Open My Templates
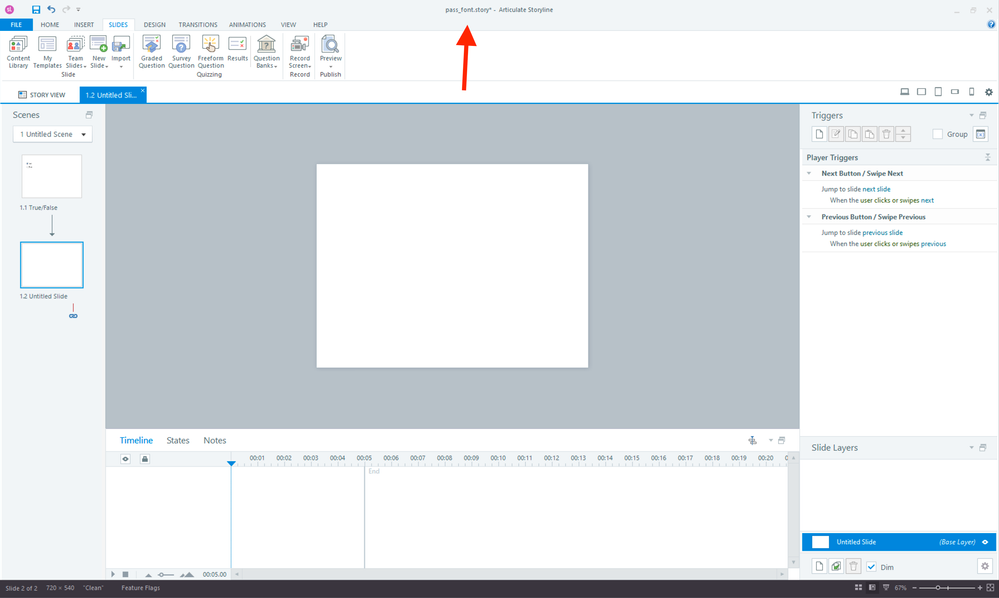Screen dimensions: 999x598 (x=47, y=51)
